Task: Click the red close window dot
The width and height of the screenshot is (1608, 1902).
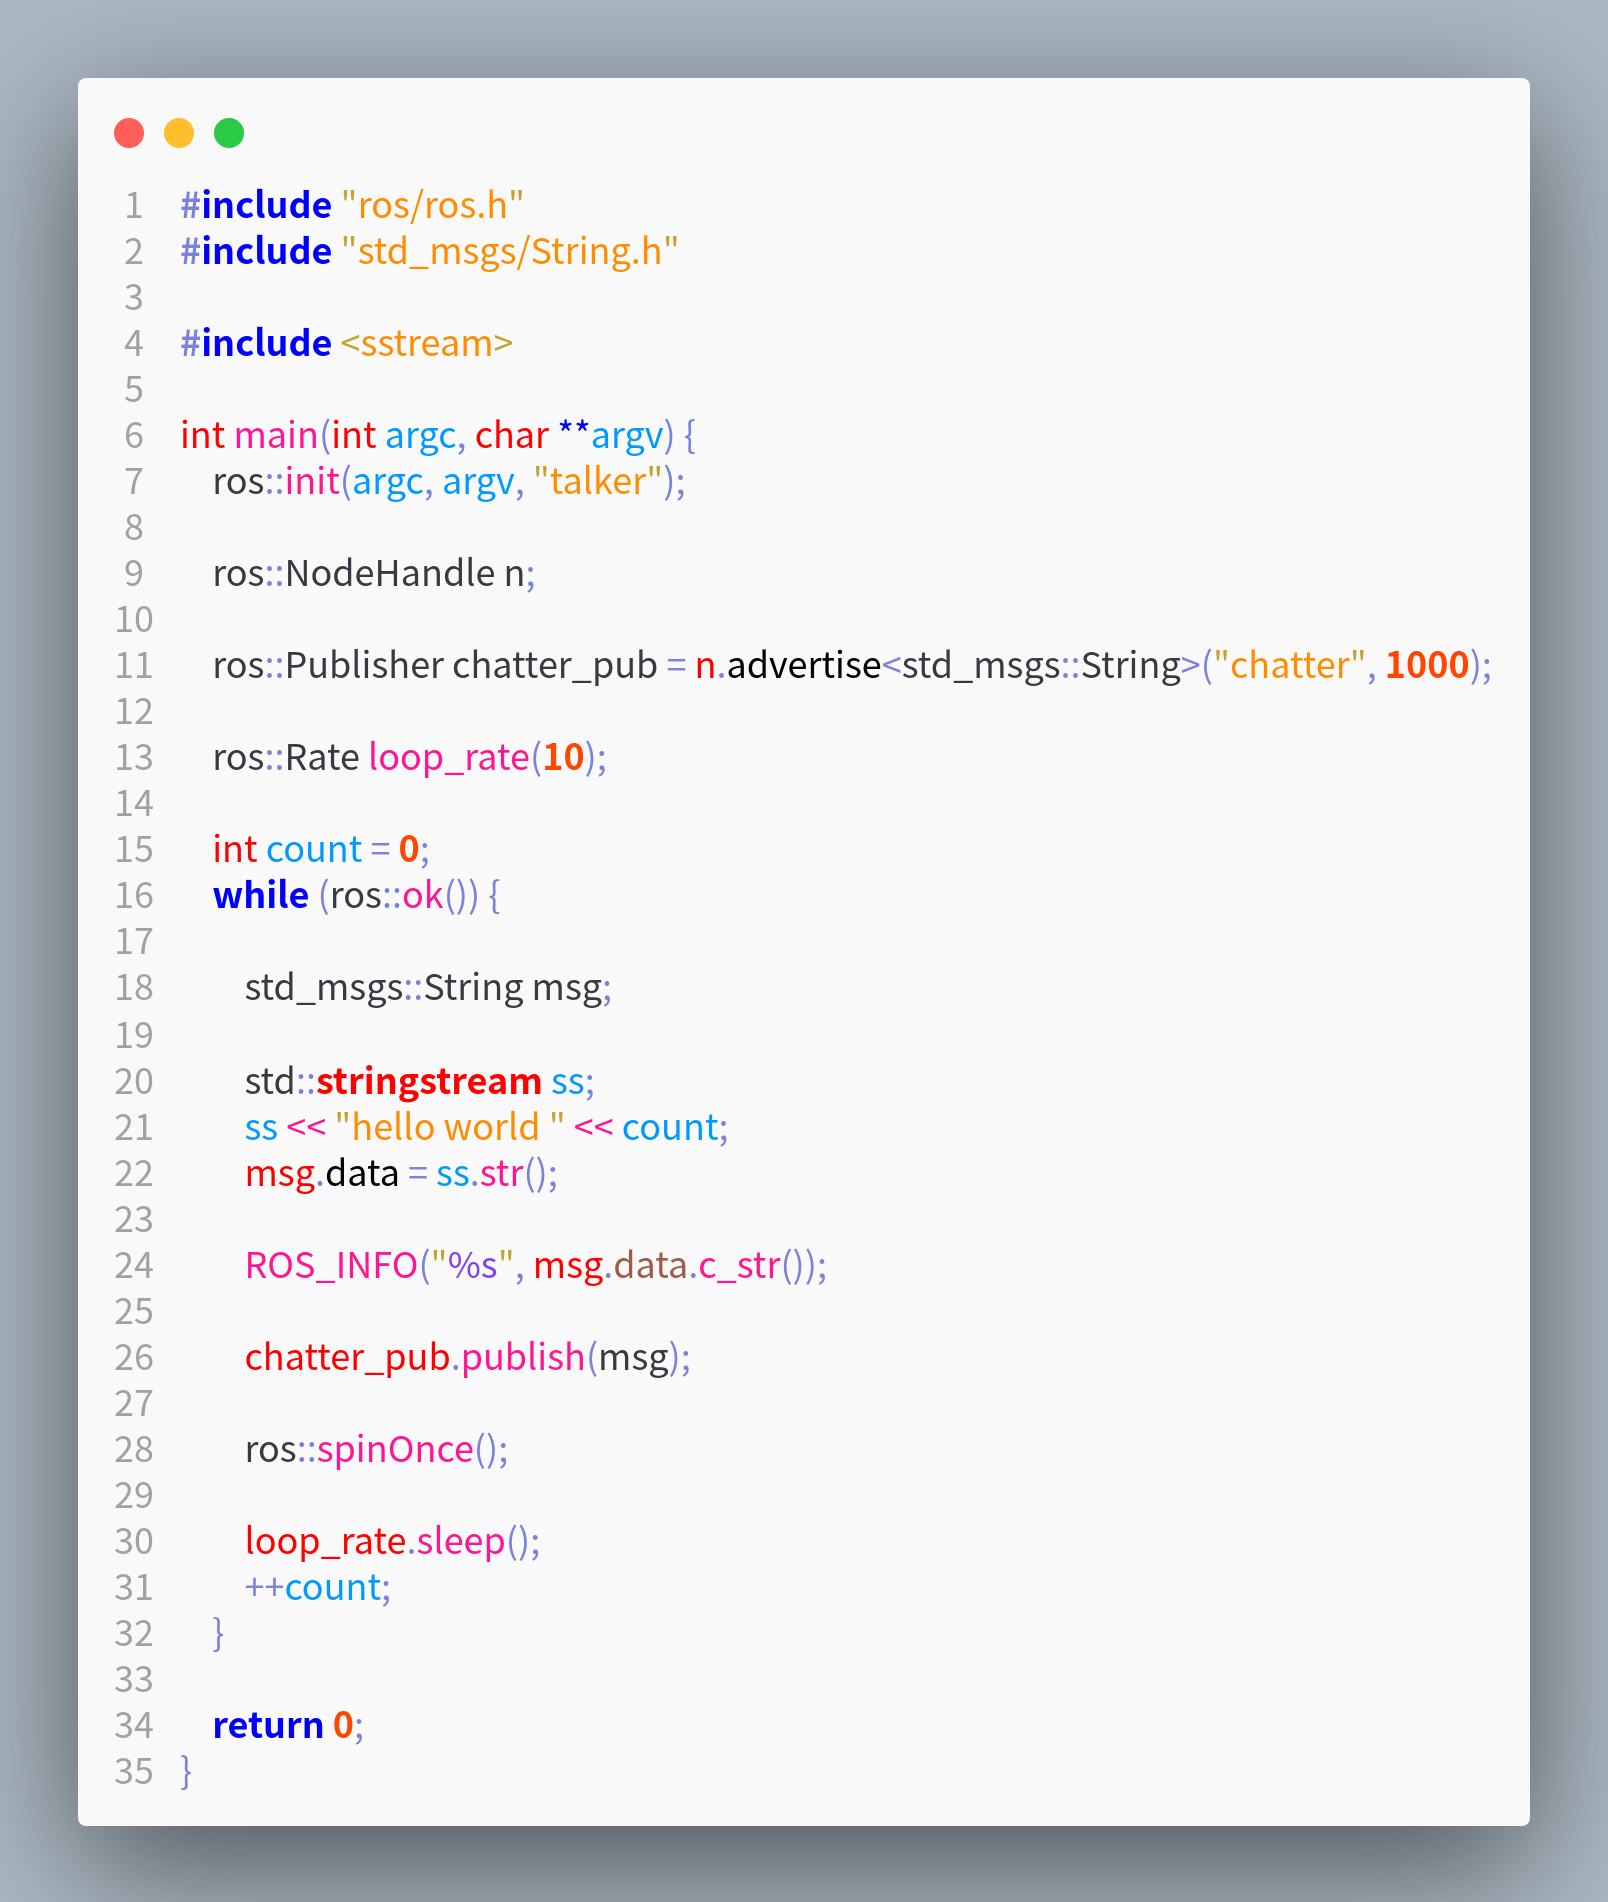Action: (x=129, y=133)
